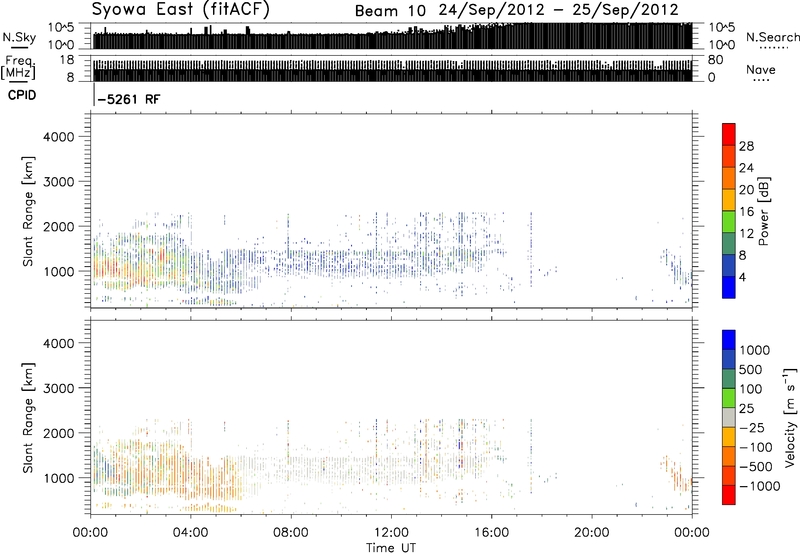Click the gray -25 to 25 velocity color segment
Image resolution: width=800 pixels, height=554 pixels.
tap(729, 418)
